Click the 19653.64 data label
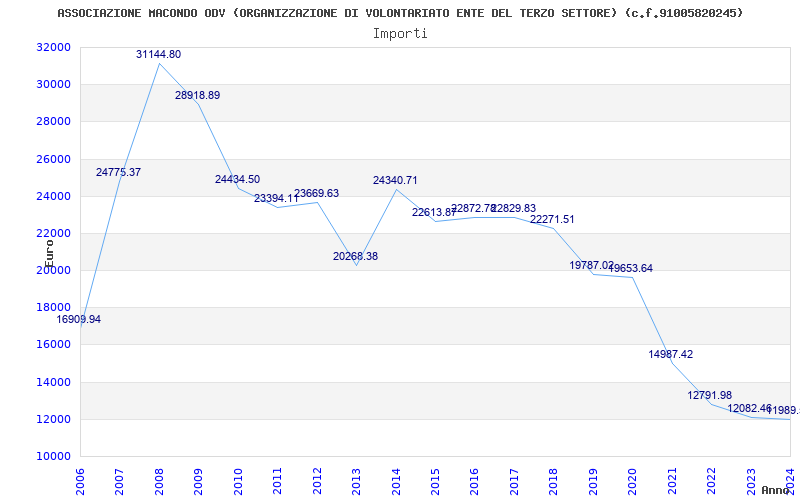 coord(631,269)
